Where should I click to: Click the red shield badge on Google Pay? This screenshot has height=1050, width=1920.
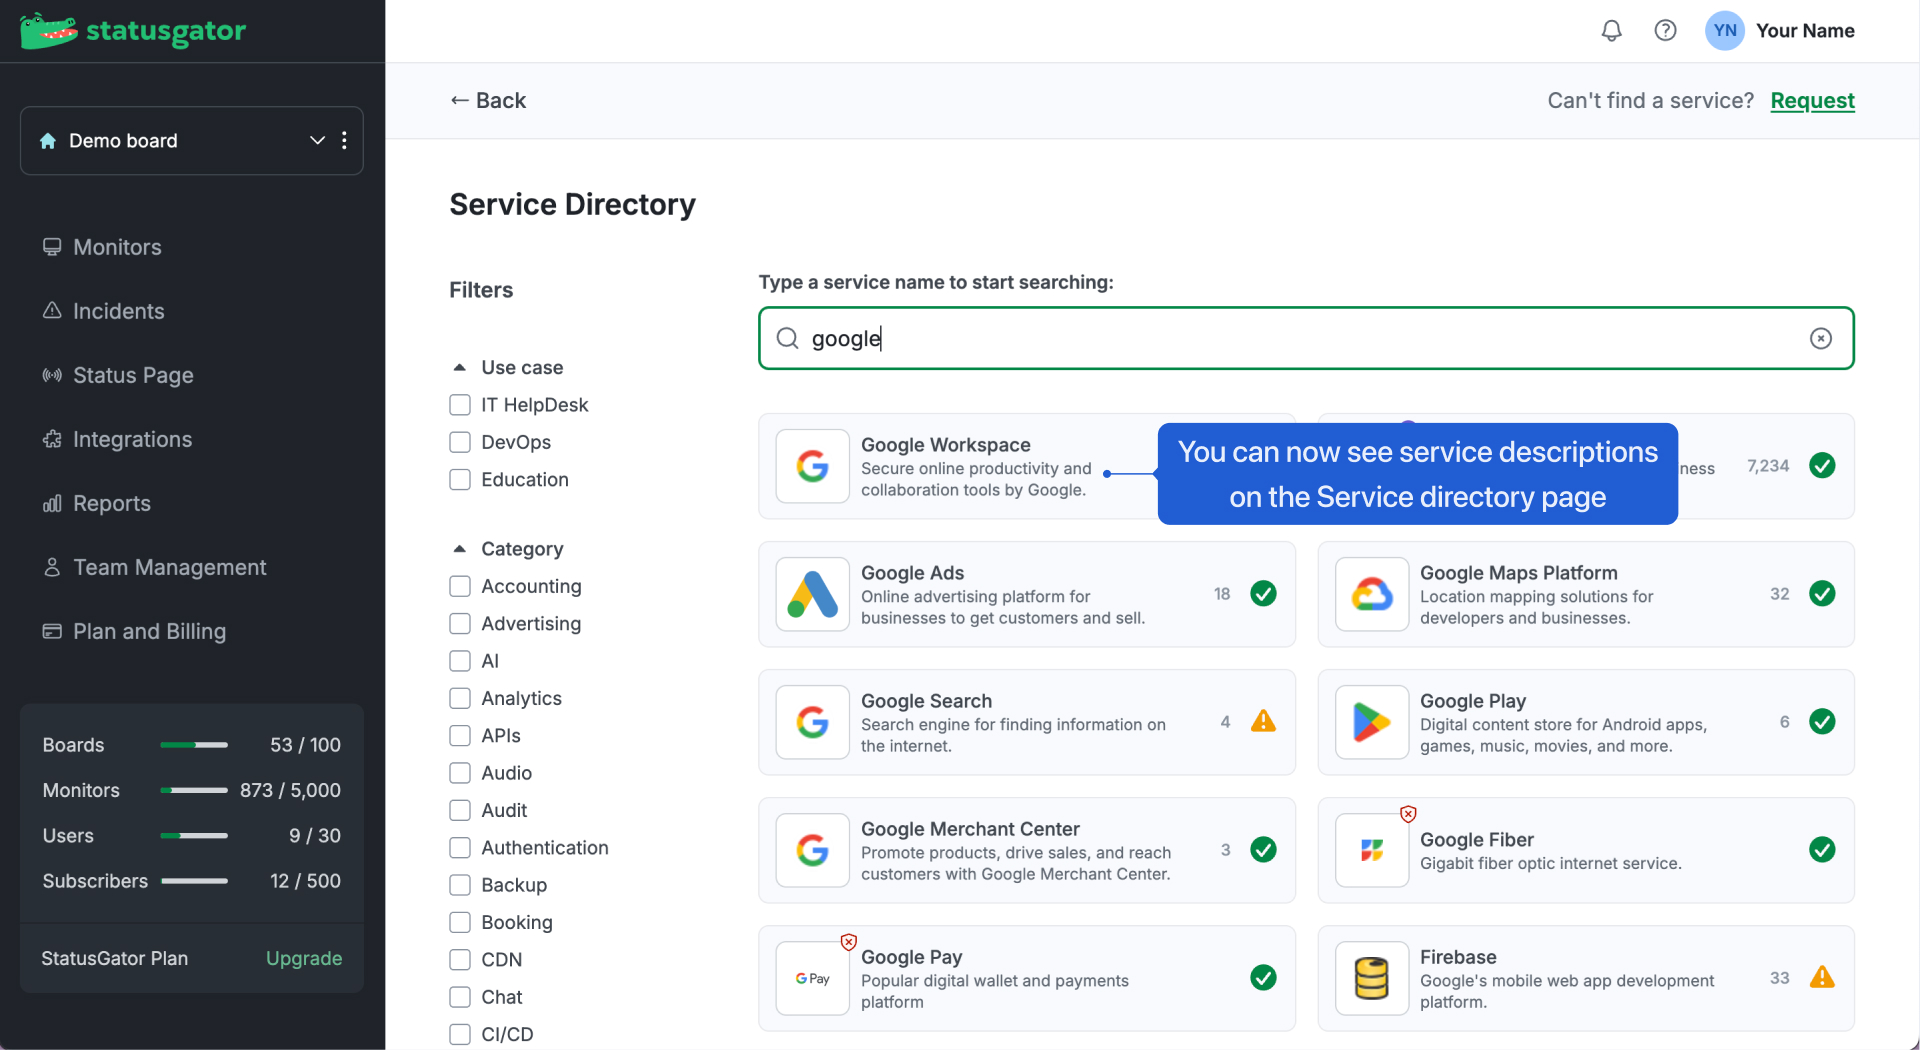tap(849, 942)
